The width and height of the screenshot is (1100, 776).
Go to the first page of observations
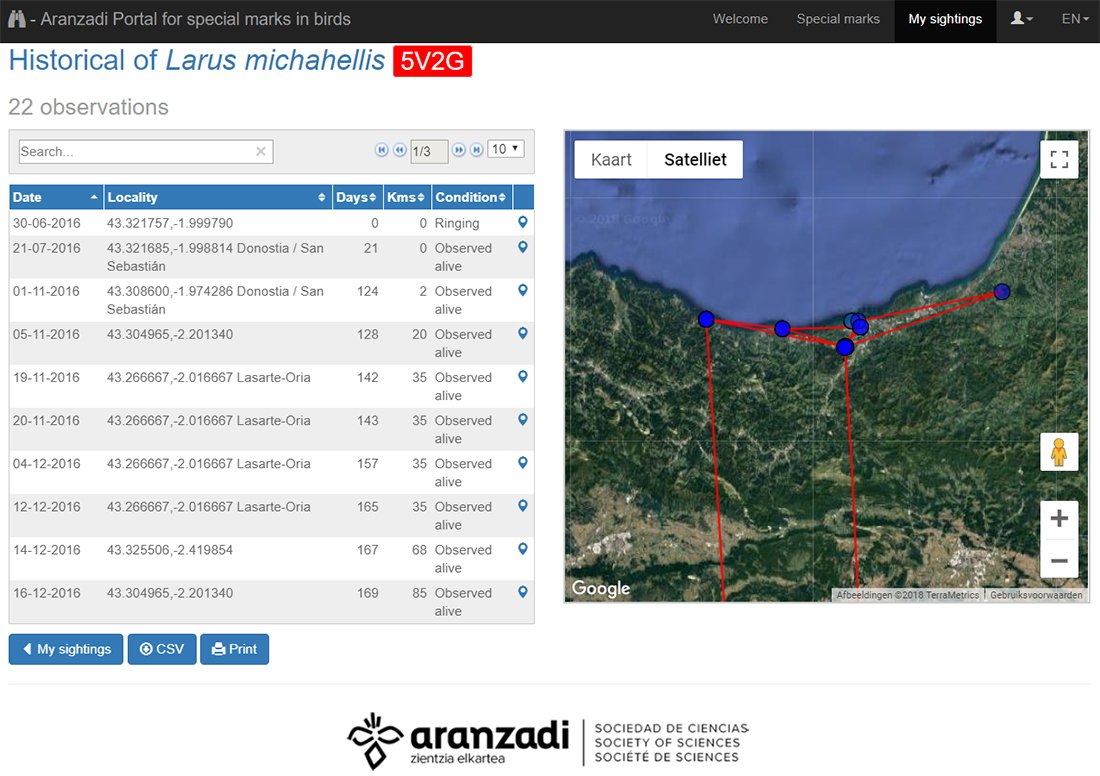click(x=381, y=150)
